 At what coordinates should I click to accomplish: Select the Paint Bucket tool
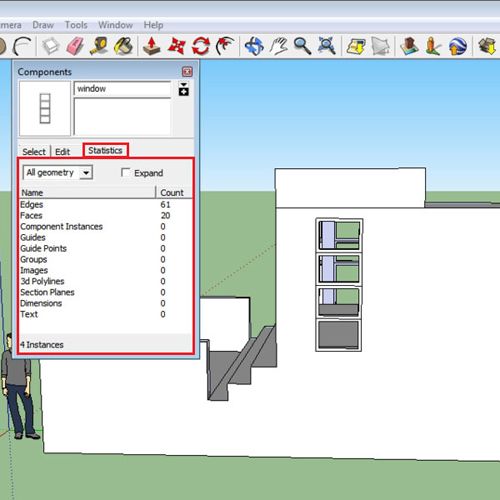click(x=123, y=46)
